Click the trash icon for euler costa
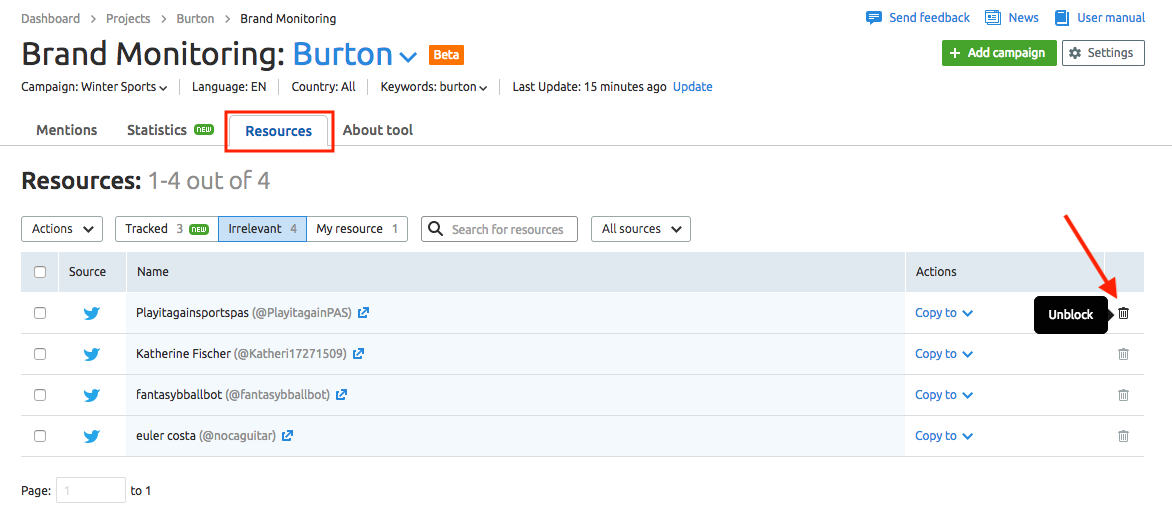The image size is (1172, 512). [x=1123, y=436]
